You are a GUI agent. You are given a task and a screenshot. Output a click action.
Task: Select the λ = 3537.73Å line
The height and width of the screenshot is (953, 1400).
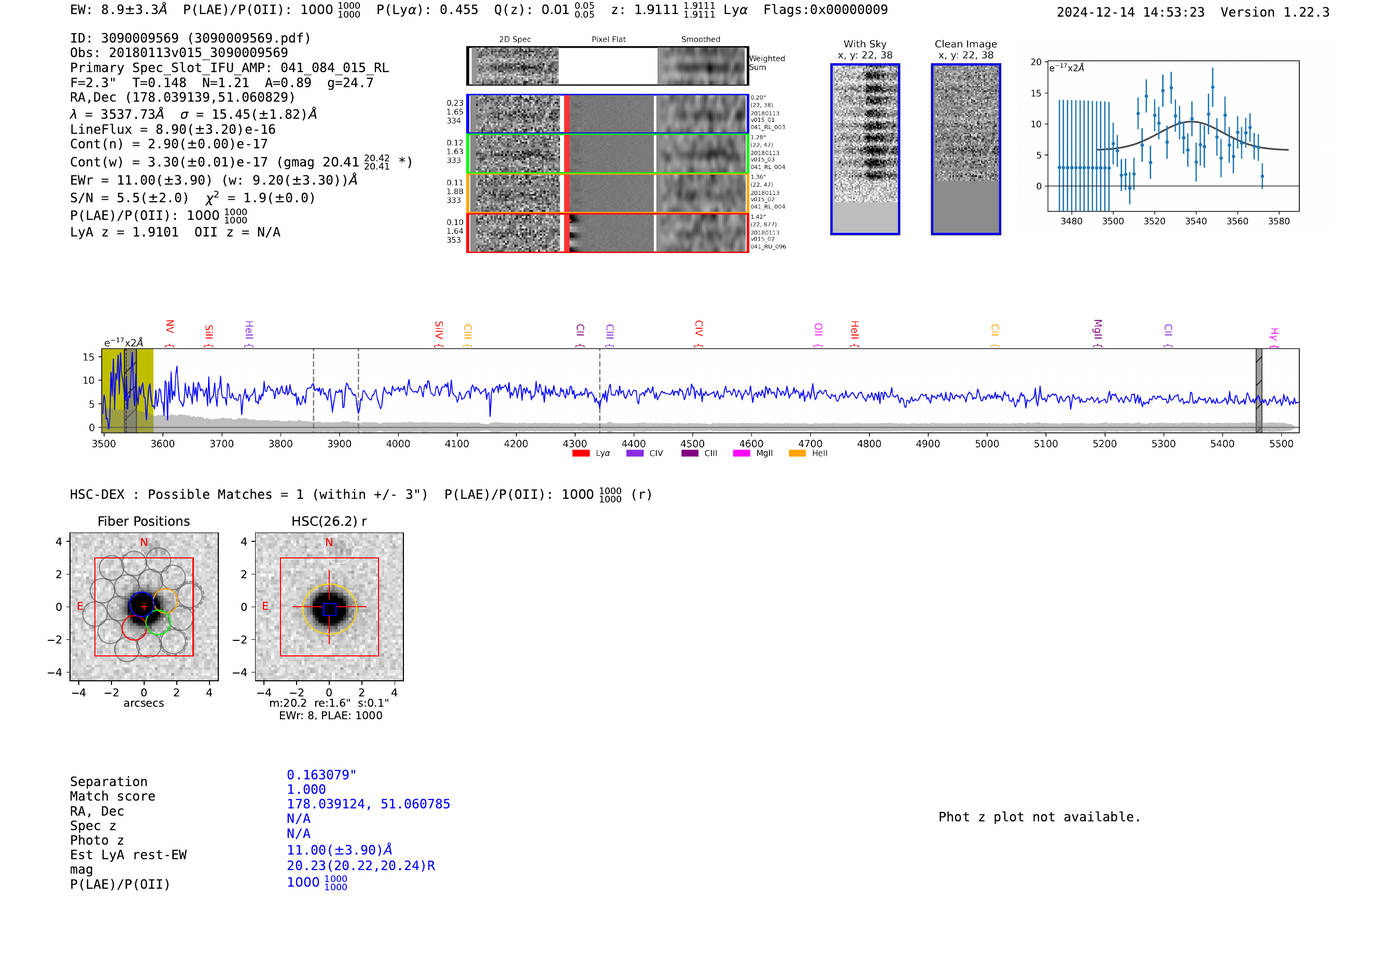193,114
